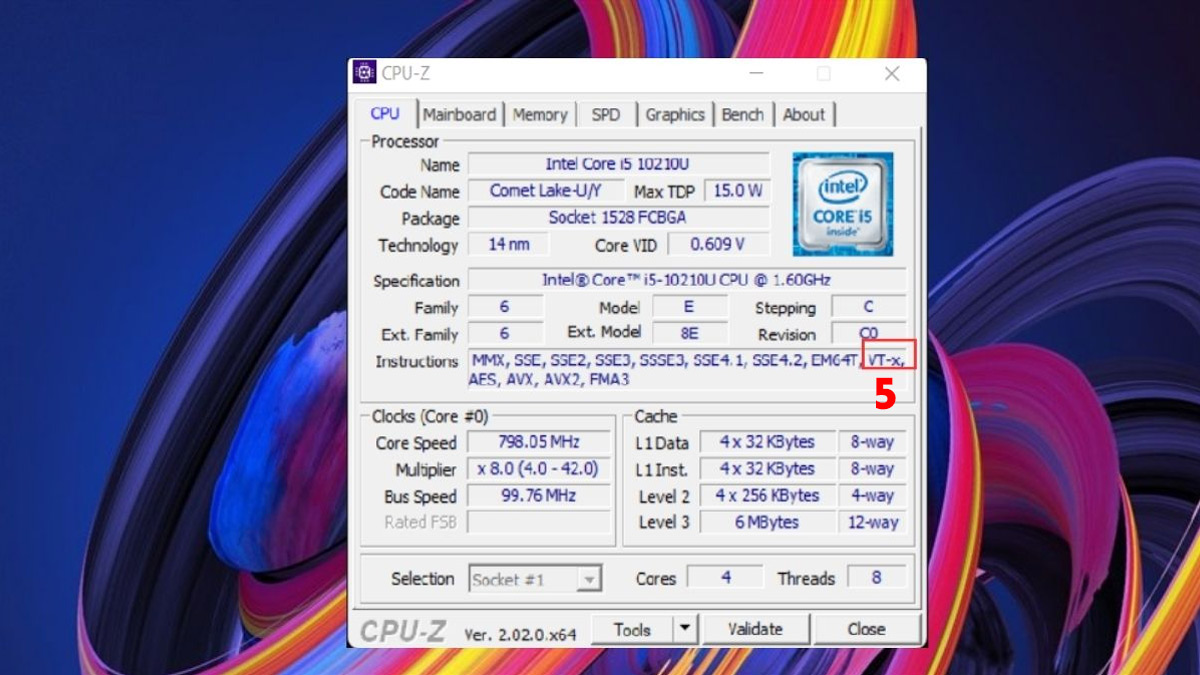This screenshot has width=1200, height=675.
Task: Click VT-x in the Instructions list
Action: [885, 360]
